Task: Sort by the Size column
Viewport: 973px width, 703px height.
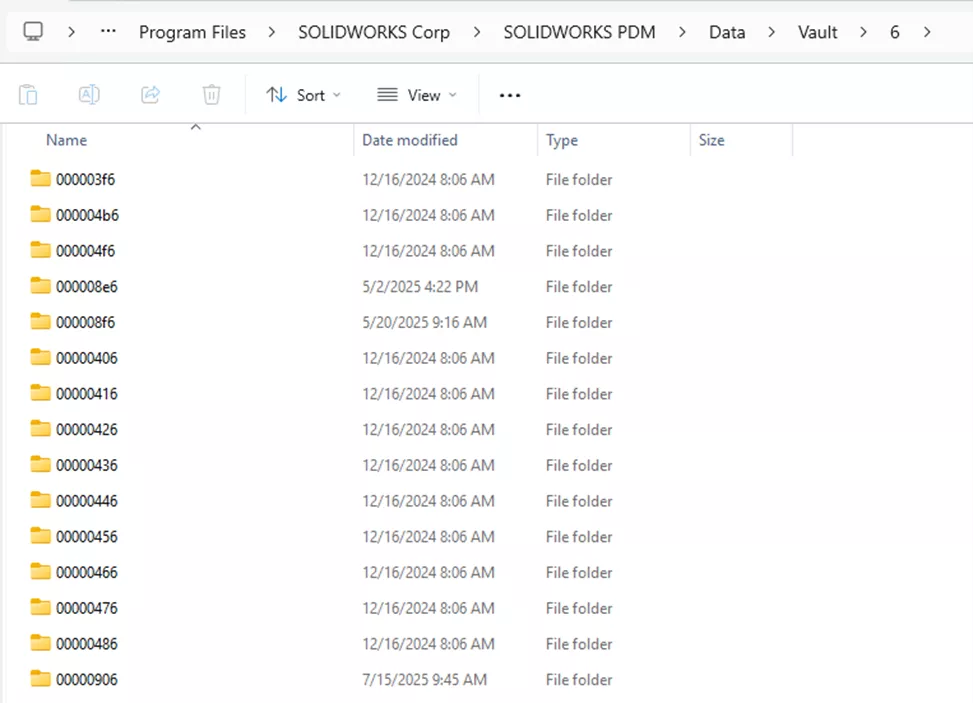Action: click(711, 140)
